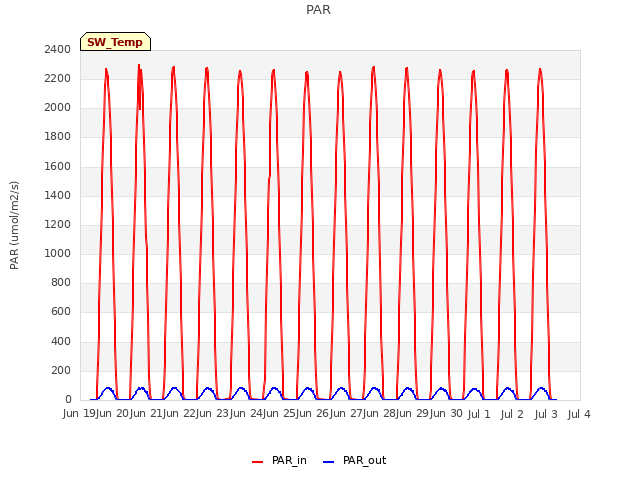The height and width of the screenshot is (480, 640).
Task: Click the Jun 30 x-axis label
Action: click(x=447, y=414)
